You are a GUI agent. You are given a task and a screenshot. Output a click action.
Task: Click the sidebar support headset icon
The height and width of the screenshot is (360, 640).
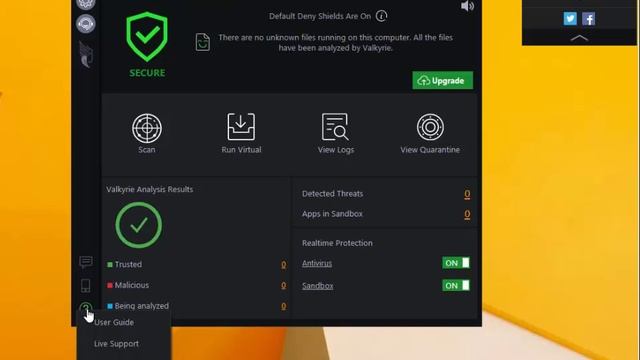(x=86, y=24)
